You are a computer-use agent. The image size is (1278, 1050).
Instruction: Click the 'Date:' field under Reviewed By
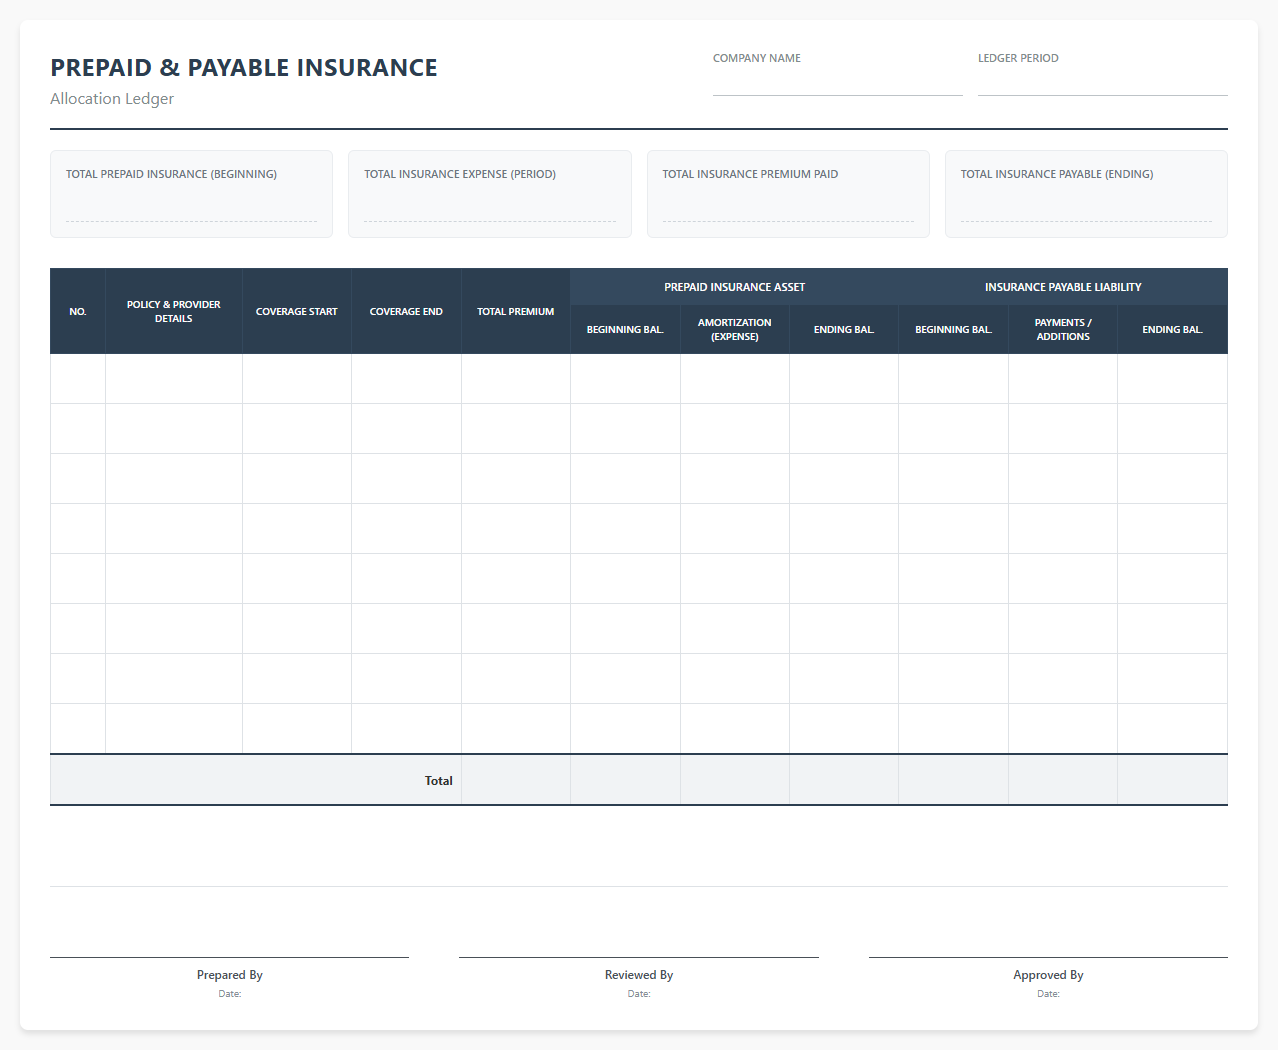point(639,993)
